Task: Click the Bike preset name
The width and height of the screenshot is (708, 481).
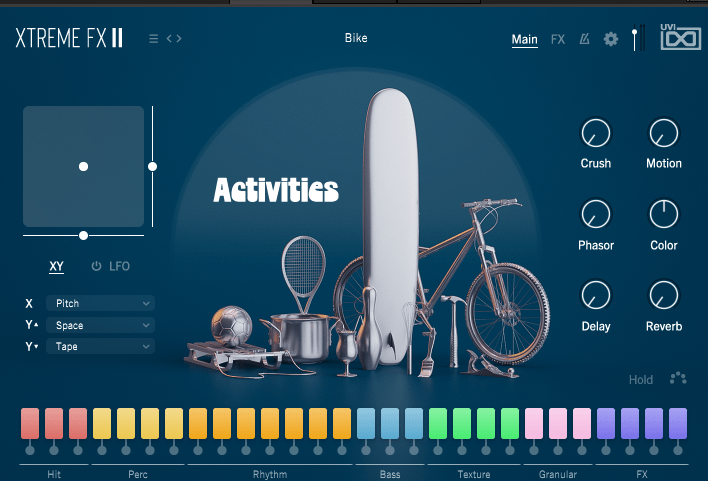Action: (x=356, y=38)
